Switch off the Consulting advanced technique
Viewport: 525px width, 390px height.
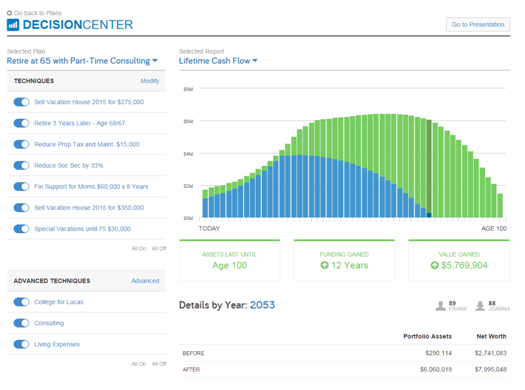click(21, 323)
